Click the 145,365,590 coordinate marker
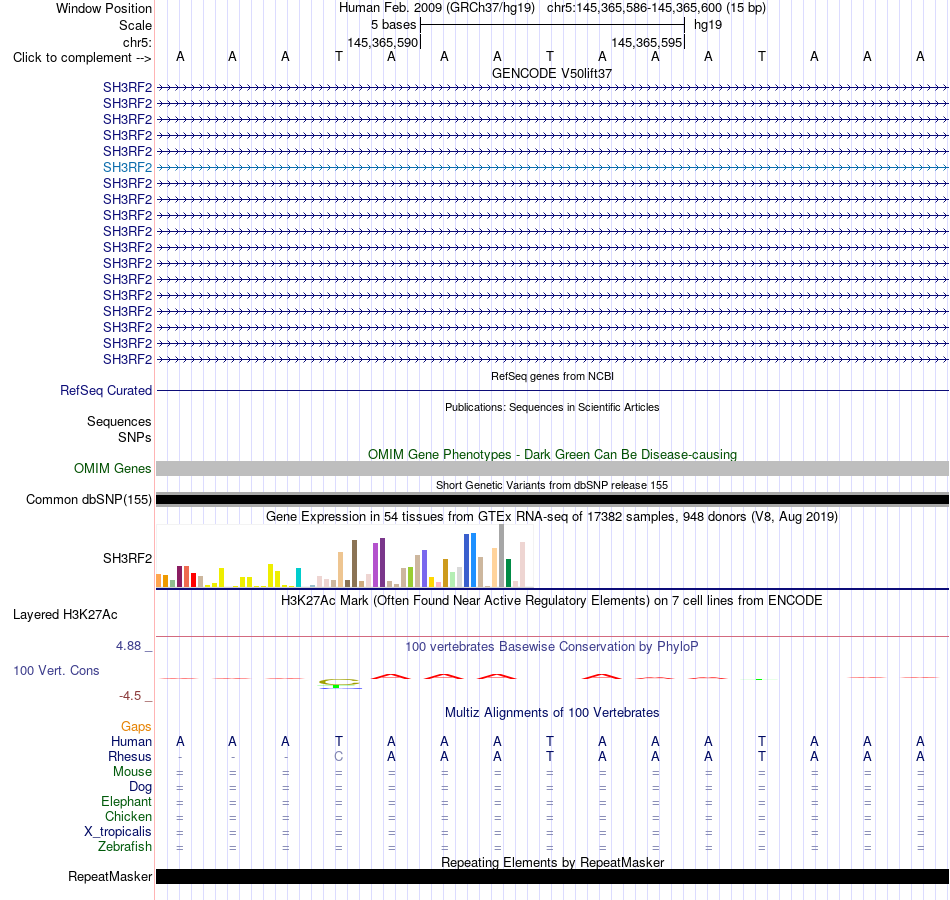The height and width of the screenshot is (900, 950). (383, 42)
